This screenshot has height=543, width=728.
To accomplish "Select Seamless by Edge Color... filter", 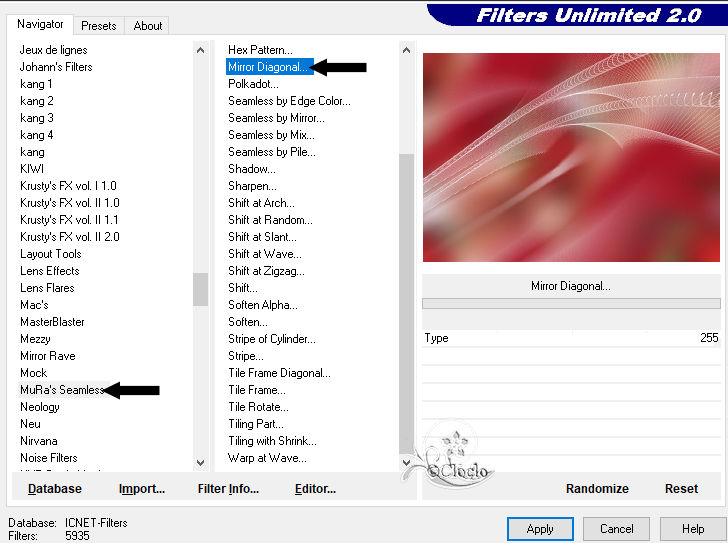I will point(289,101).
